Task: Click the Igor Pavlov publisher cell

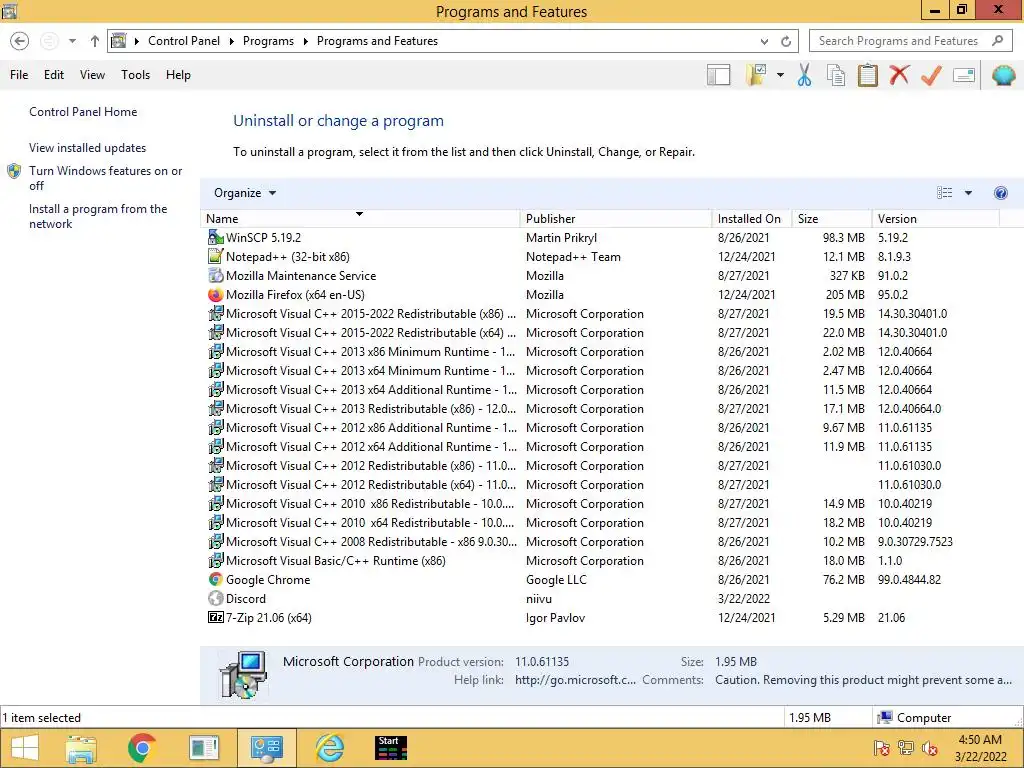Action: [x=555, y=618]
